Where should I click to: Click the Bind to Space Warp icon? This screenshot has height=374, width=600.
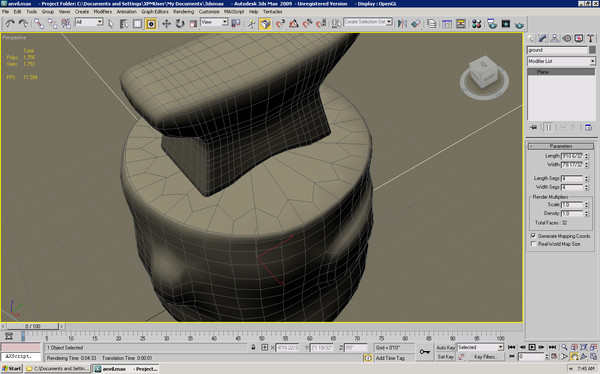pyautogui.click(x=66, y=24)
